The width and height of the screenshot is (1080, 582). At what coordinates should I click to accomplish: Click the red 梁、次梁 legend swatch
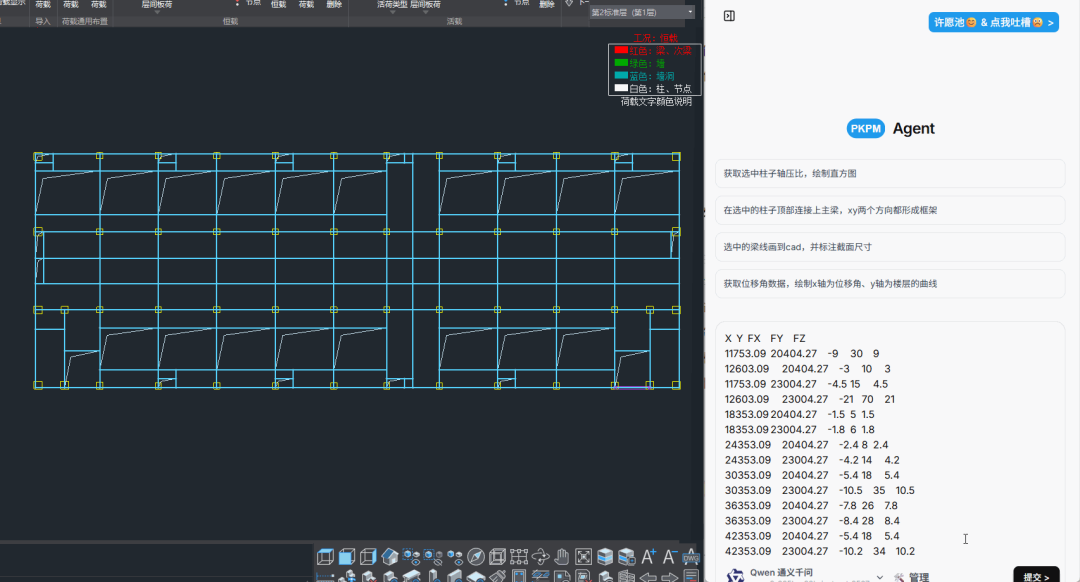coord(621,50)
